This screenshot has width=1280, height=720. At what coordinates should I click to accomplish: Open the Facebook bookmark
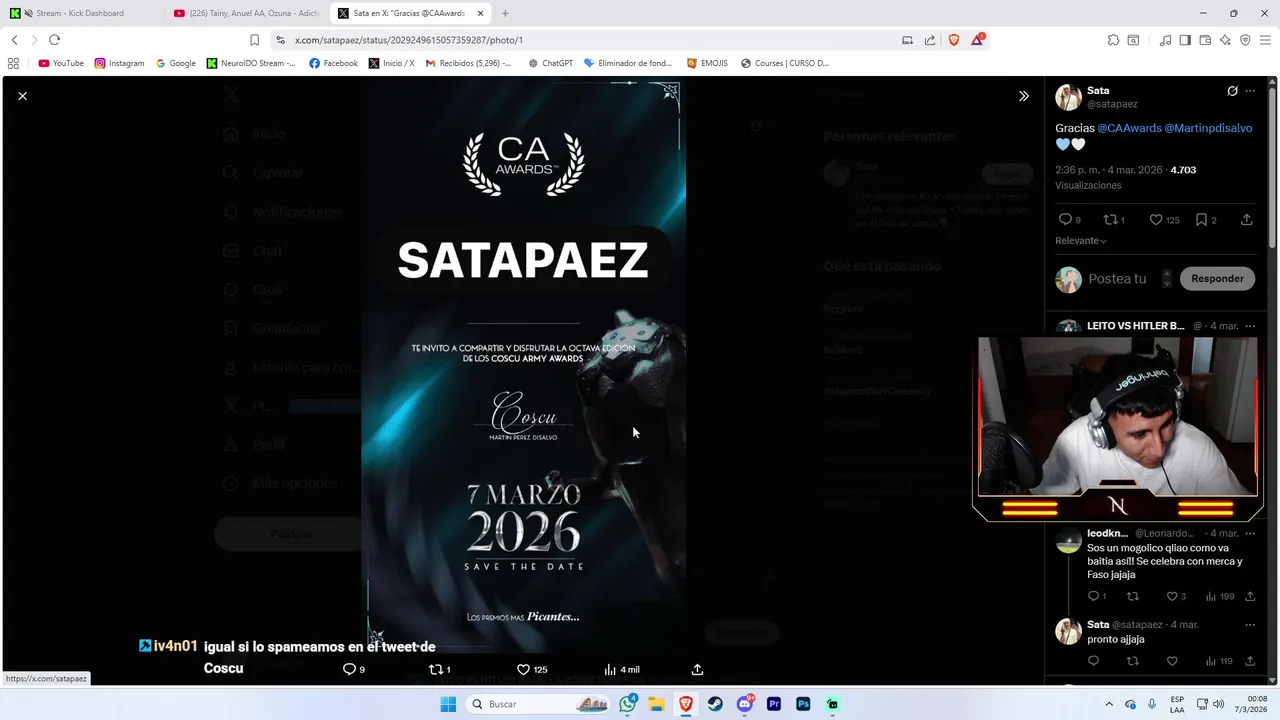[x=333, y=63]
